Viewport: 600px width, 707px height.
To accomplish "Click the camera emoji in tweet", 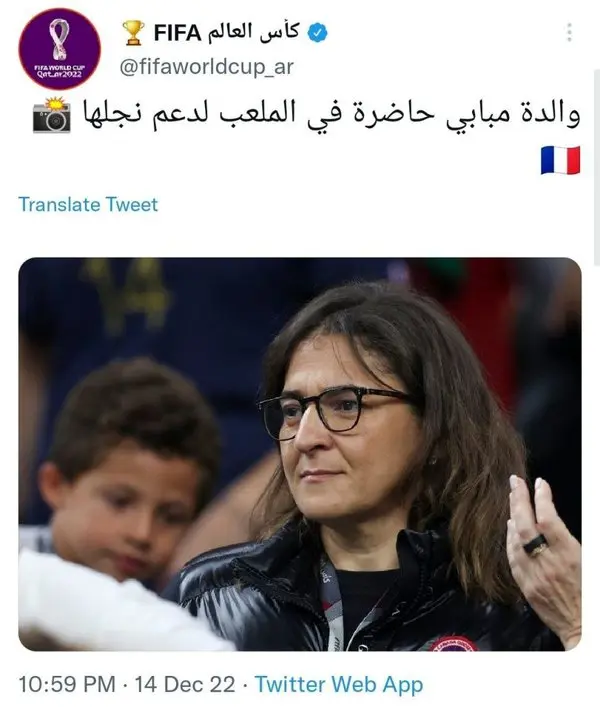I will [52, 115].
